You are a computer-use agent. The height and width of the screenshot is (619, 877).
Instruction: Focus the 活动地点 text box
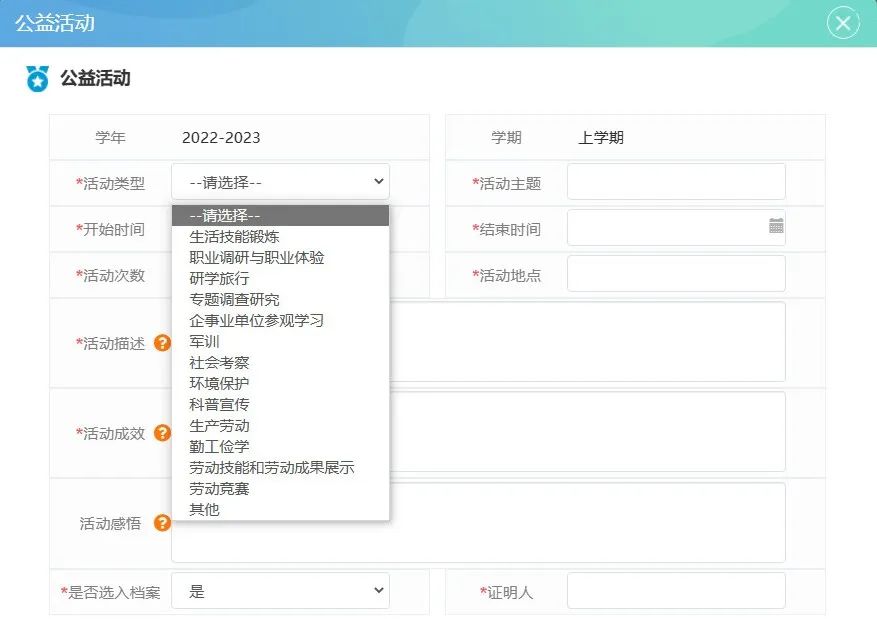pos(676,274)
